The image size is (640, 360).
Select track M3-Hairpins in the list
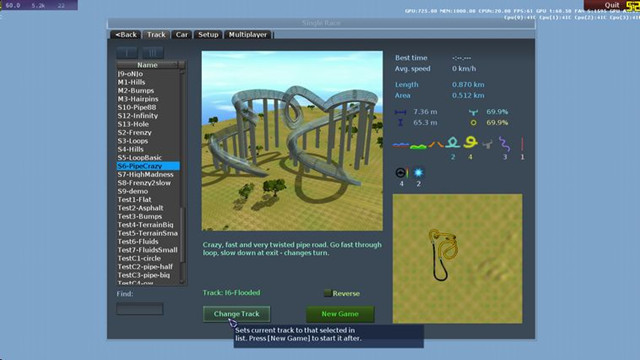click(x=148, y=99)
